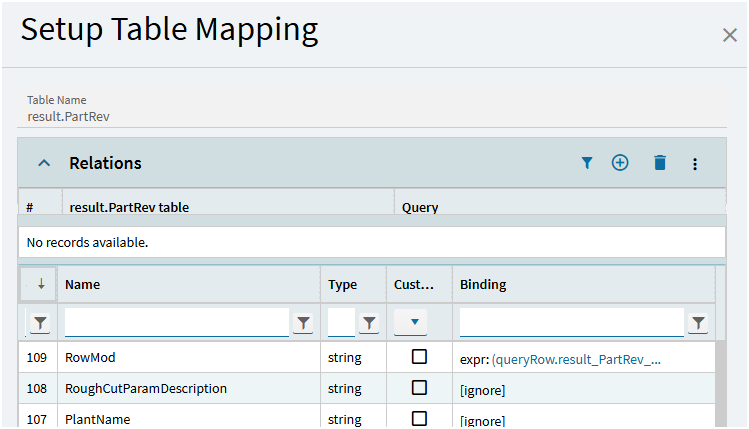Click the Name filter input field
This screenshot has width=749, height=429.
pos(176,322)
